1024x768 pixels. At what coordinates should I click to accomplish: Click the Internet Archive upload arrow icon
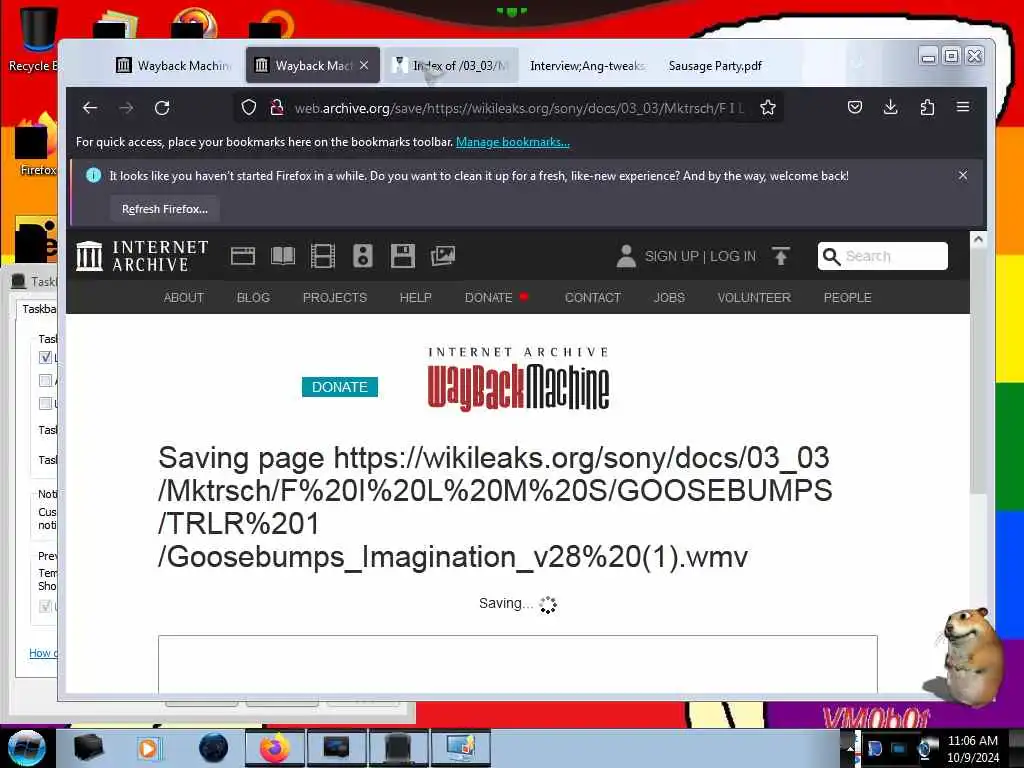pyautogui.click(x=780, y=256)
